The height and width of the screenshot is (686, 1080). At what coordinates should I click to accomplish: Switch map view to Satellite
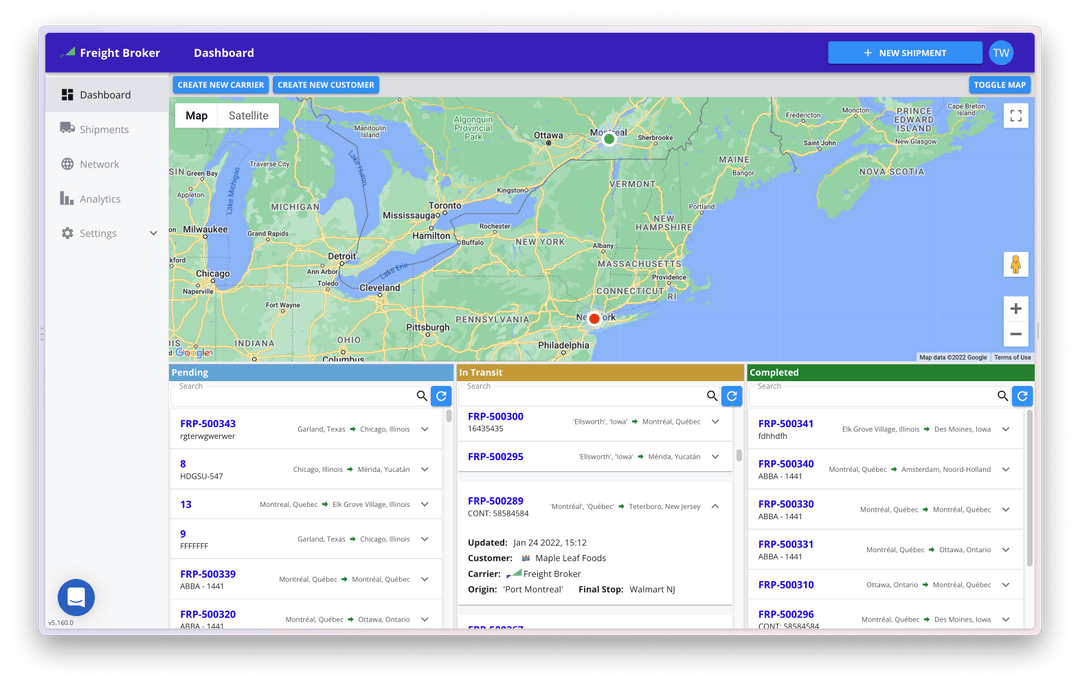pos(247,115)
